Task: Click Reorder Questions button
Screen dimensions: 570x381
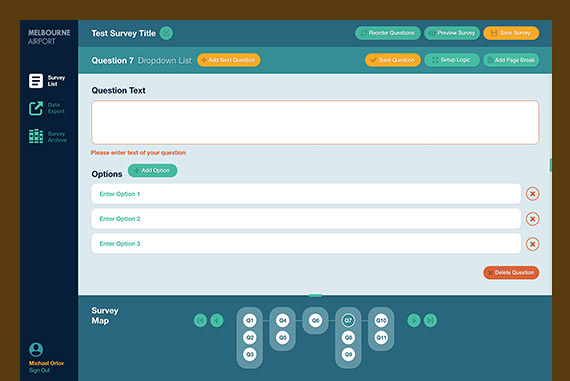Action: click(388, 33)
